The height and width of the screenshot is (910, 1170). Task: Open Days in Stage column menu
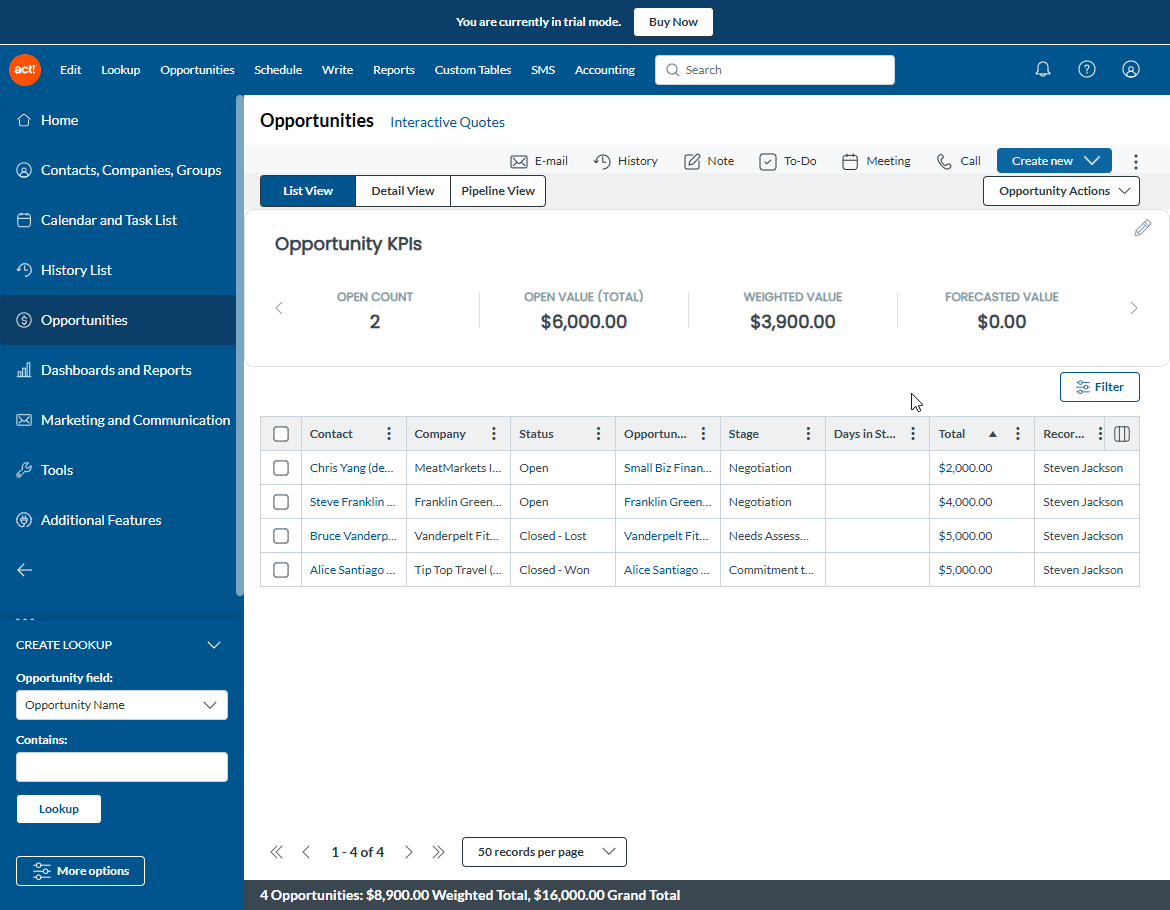[913, 434]
